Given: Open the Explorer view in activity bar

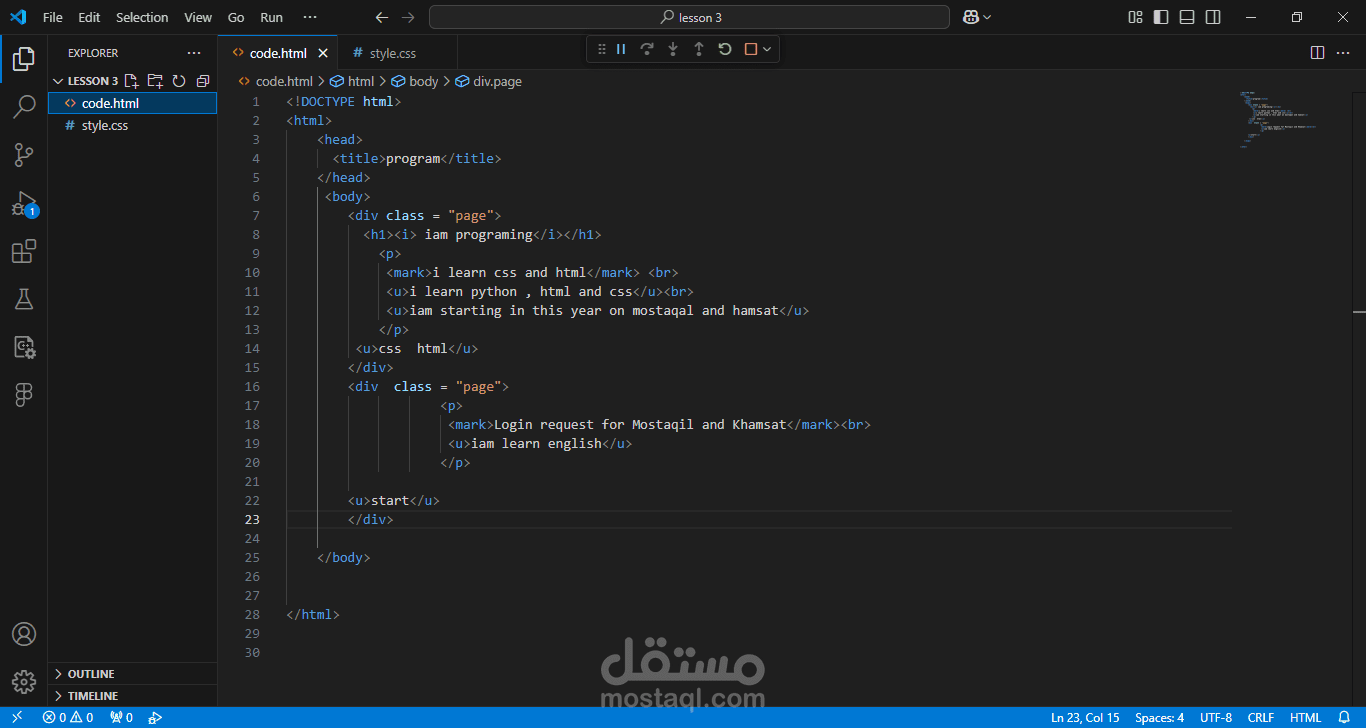Looking at the screenshot, I should coord(24,59).
